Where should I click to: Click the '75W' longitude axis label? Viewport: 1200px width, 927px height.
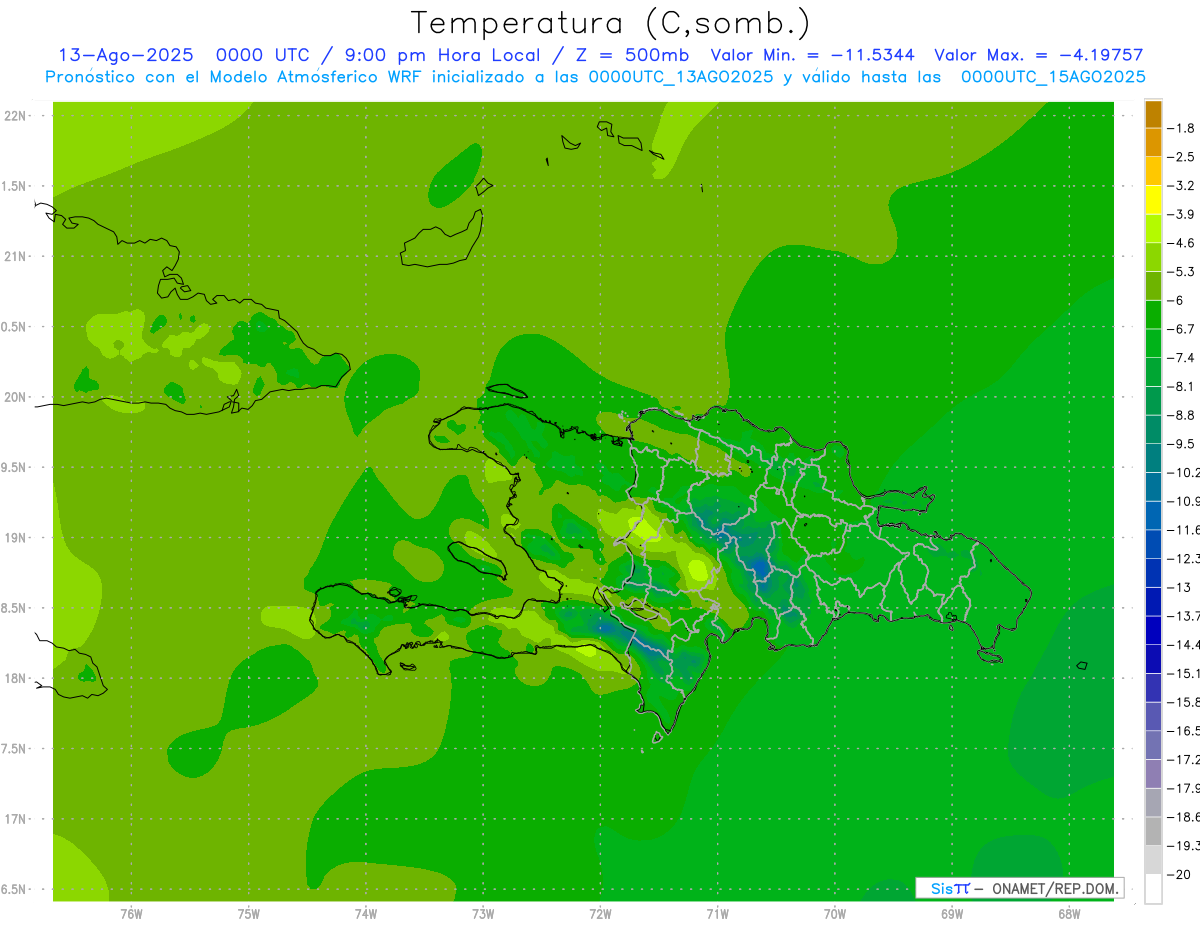(x=249, y=914)
